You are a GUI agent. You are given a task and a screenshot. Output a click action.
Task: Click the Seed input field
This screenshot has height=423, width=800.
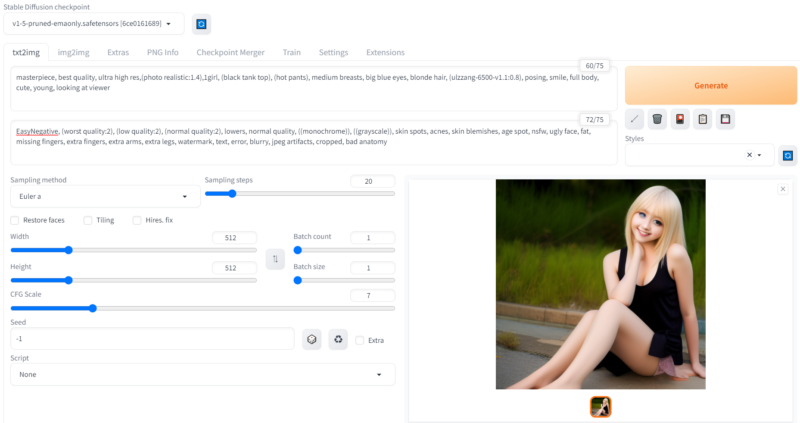tap(152, 339)
